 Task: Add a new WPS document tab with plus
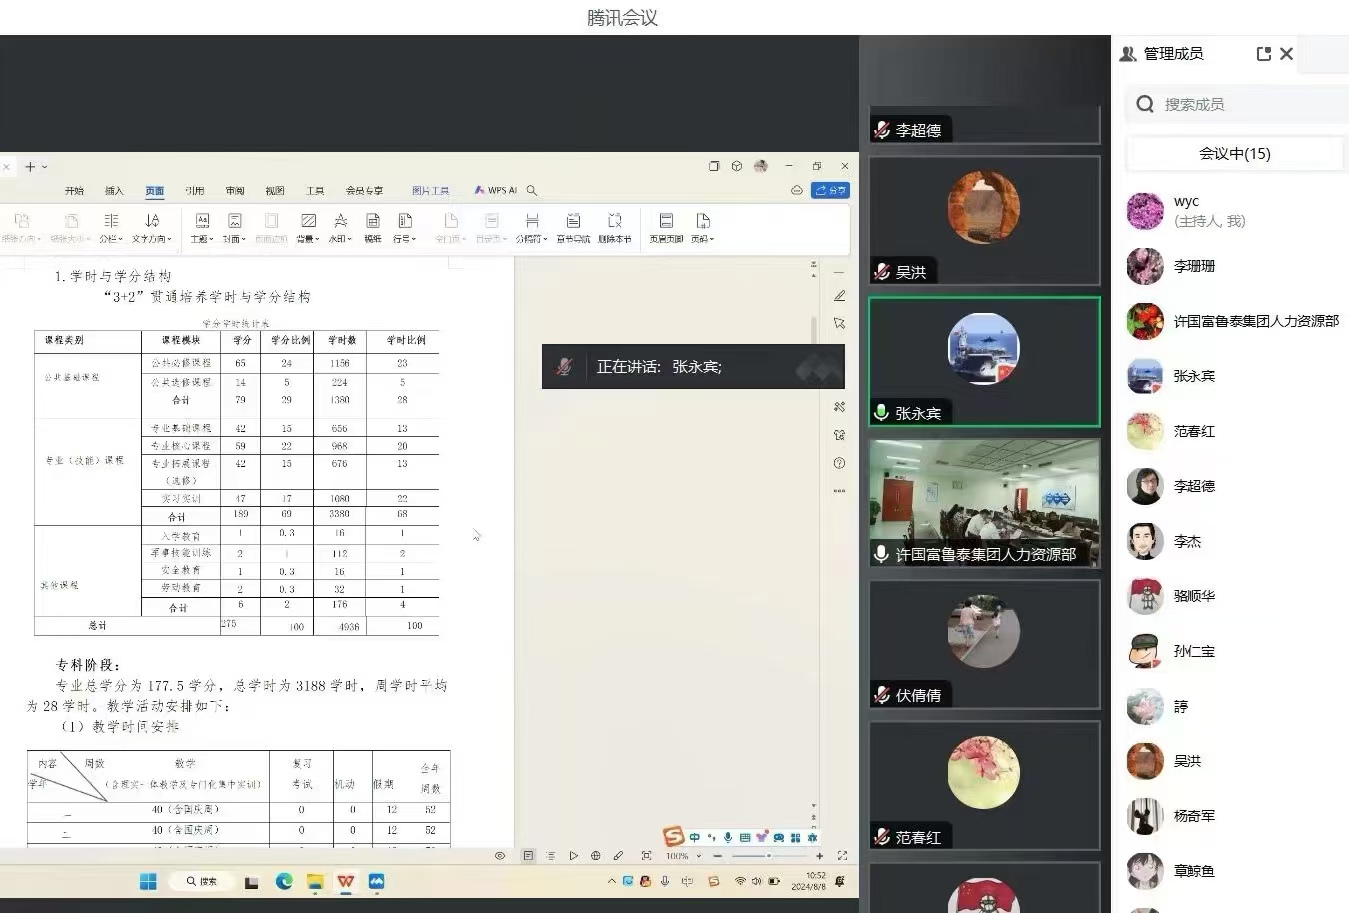coord(30,166)
